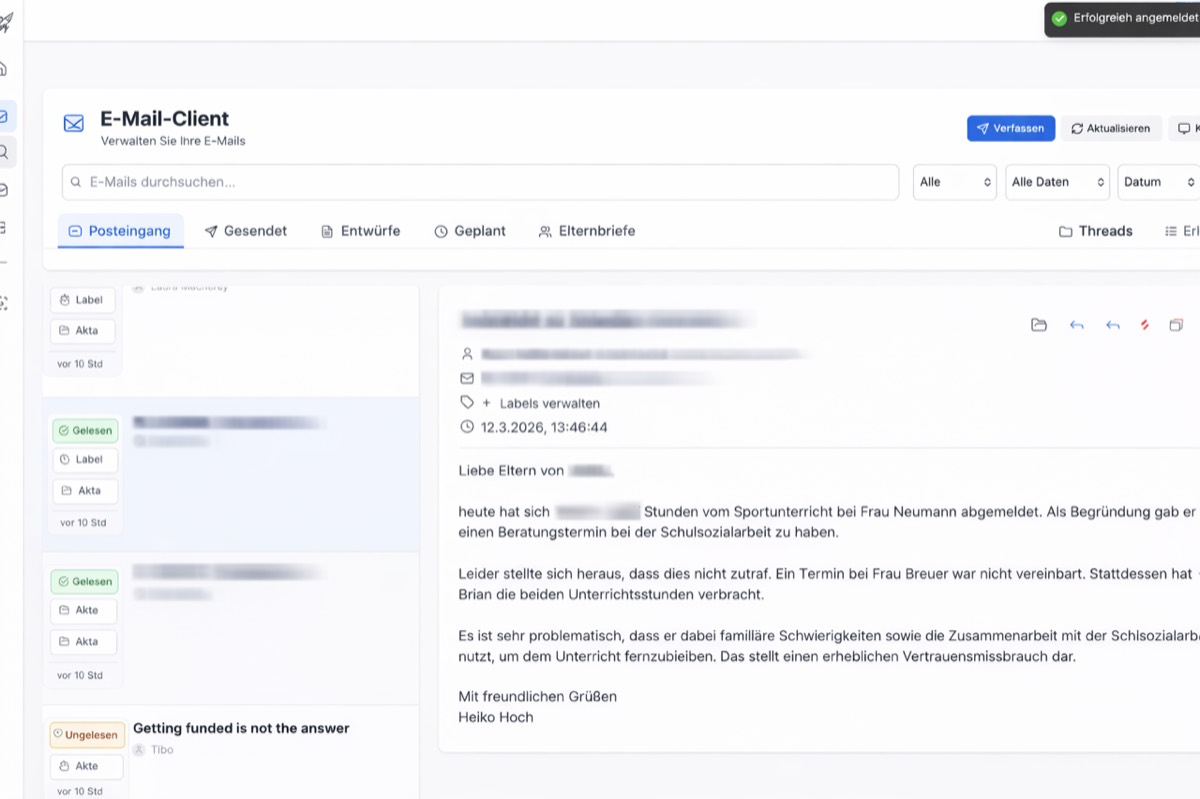Screen dimensions: 1200x799
Task: Click the reply arrow icon above the email
Action: pyautogui.click(x=1076, y=324)
